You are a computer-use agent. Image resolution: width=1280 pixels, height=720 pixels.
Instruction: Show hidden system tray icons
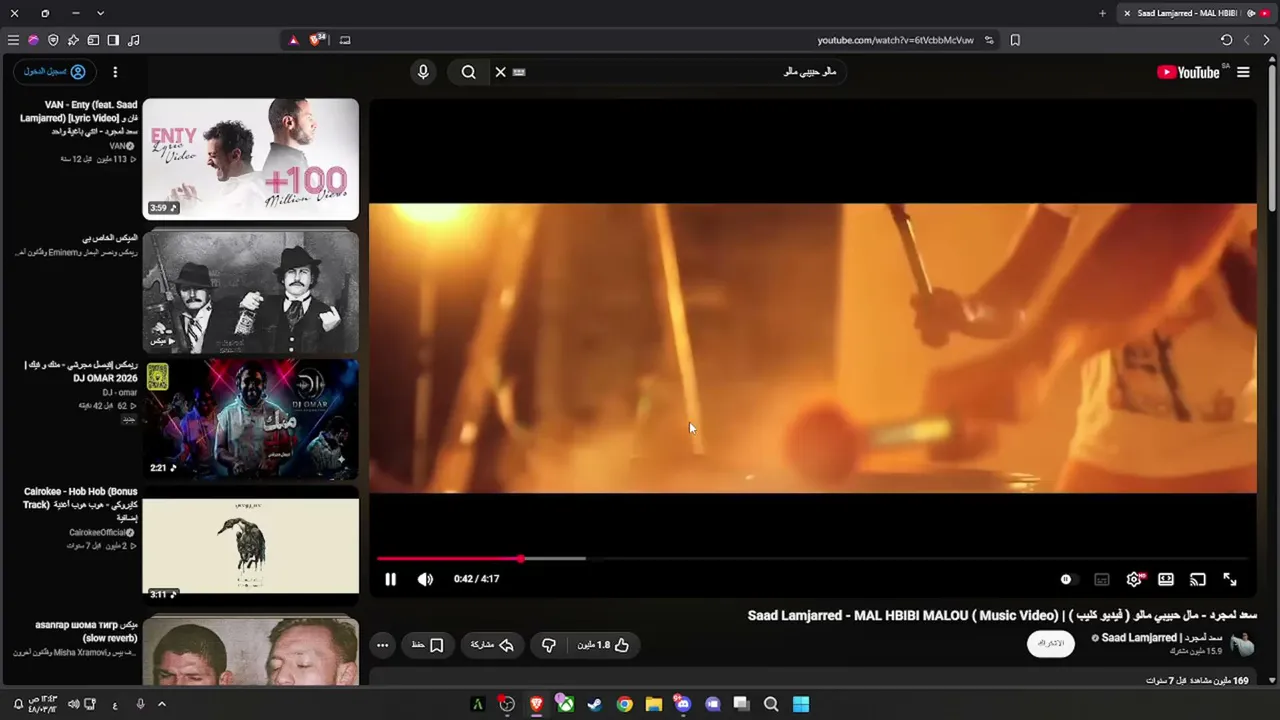click(x=162, y=704)
